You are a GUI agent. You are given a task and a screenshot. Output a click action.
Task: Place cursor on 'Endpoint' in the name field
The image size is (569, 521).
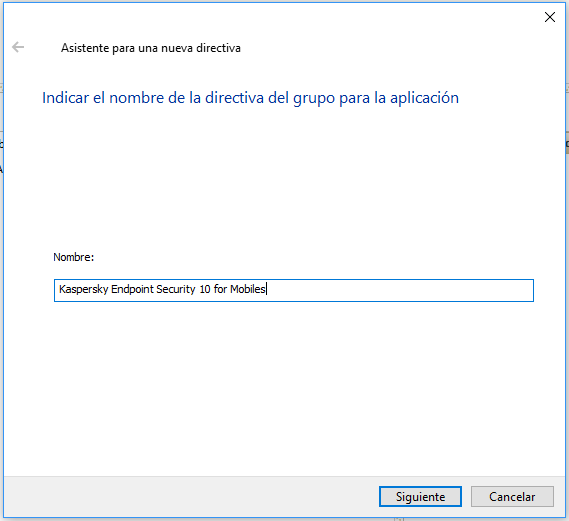pos(132,289)
